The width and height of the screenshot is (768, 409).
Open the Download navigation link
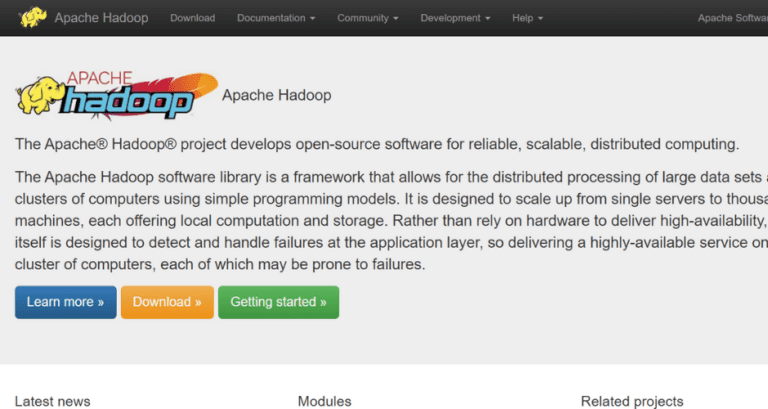[x=192, y=18]
